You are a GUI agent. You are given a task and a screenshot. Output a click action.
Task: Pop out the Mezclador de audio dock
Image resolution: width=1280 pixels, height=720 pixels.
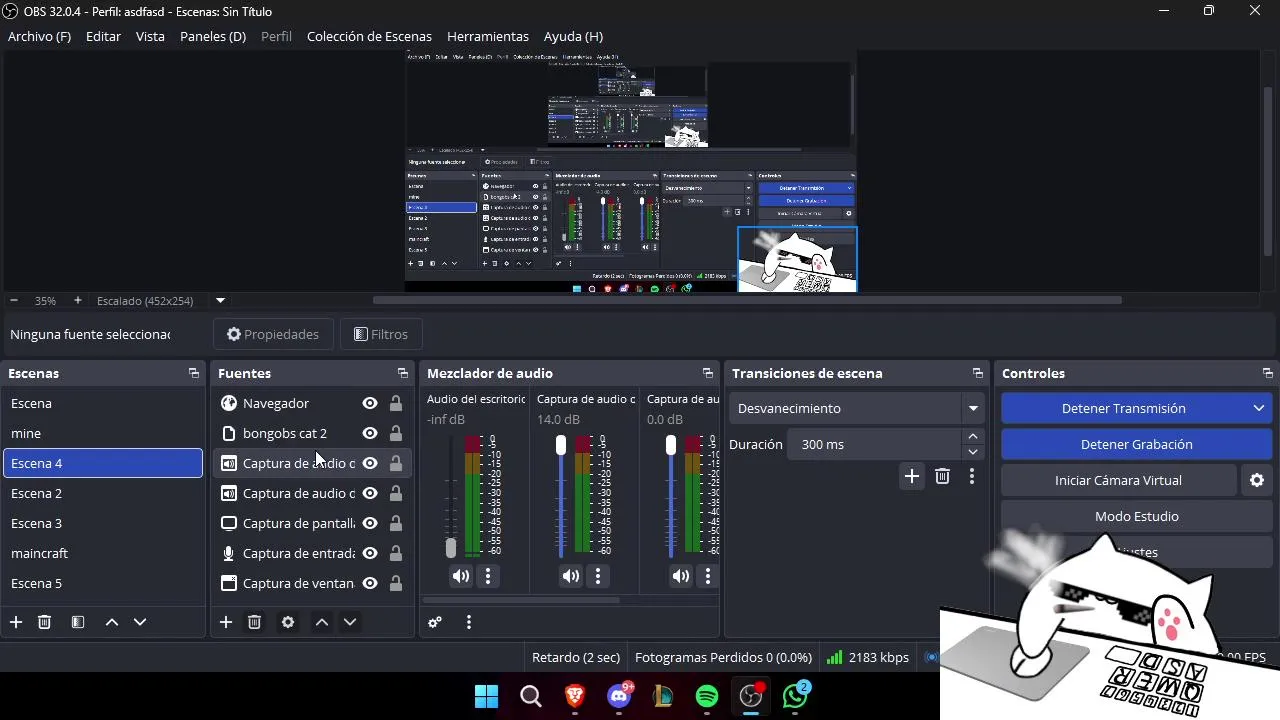pyautogui.click(x=708, y=373)
